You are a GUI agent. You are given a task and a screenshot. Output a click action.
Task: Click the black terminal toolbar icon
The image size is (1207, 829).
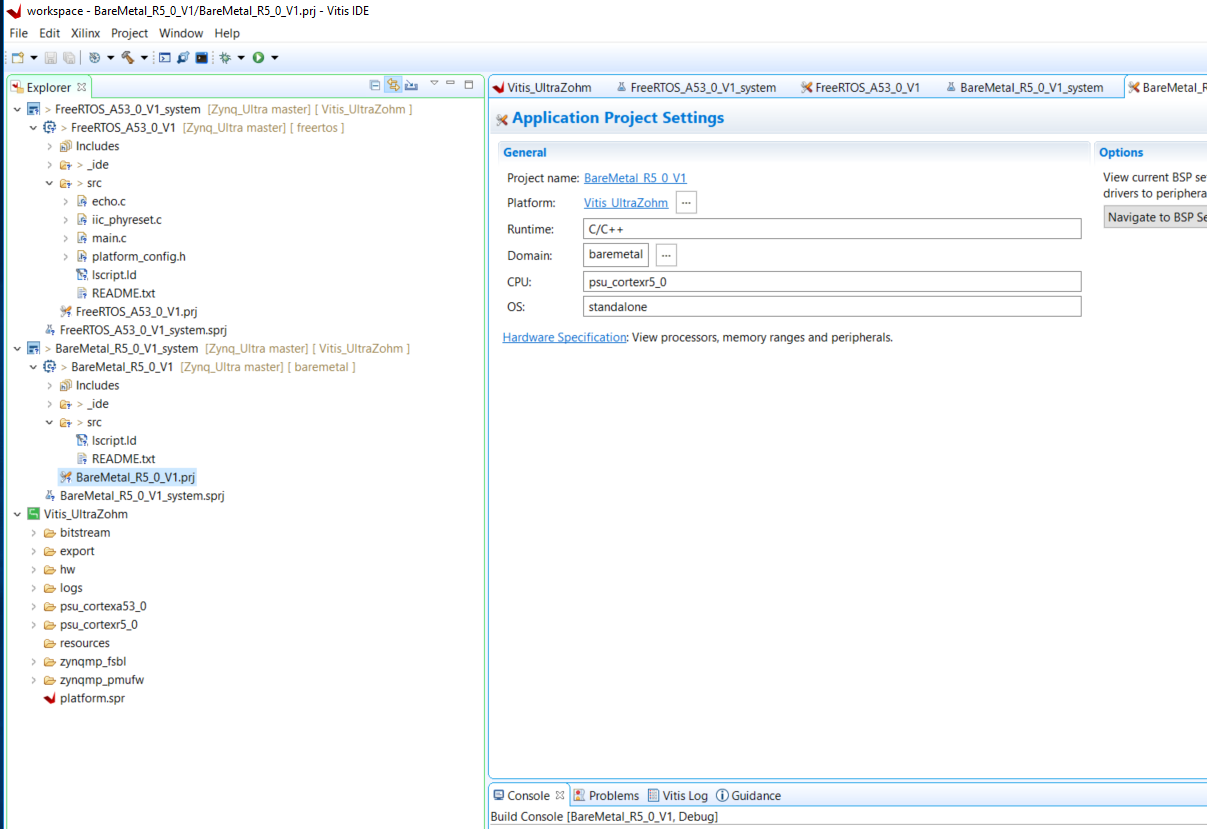(x=201, y=58)
